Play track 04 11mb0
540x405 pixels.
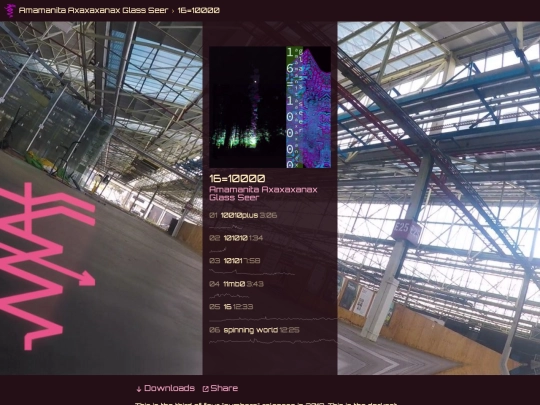[234, 284]
